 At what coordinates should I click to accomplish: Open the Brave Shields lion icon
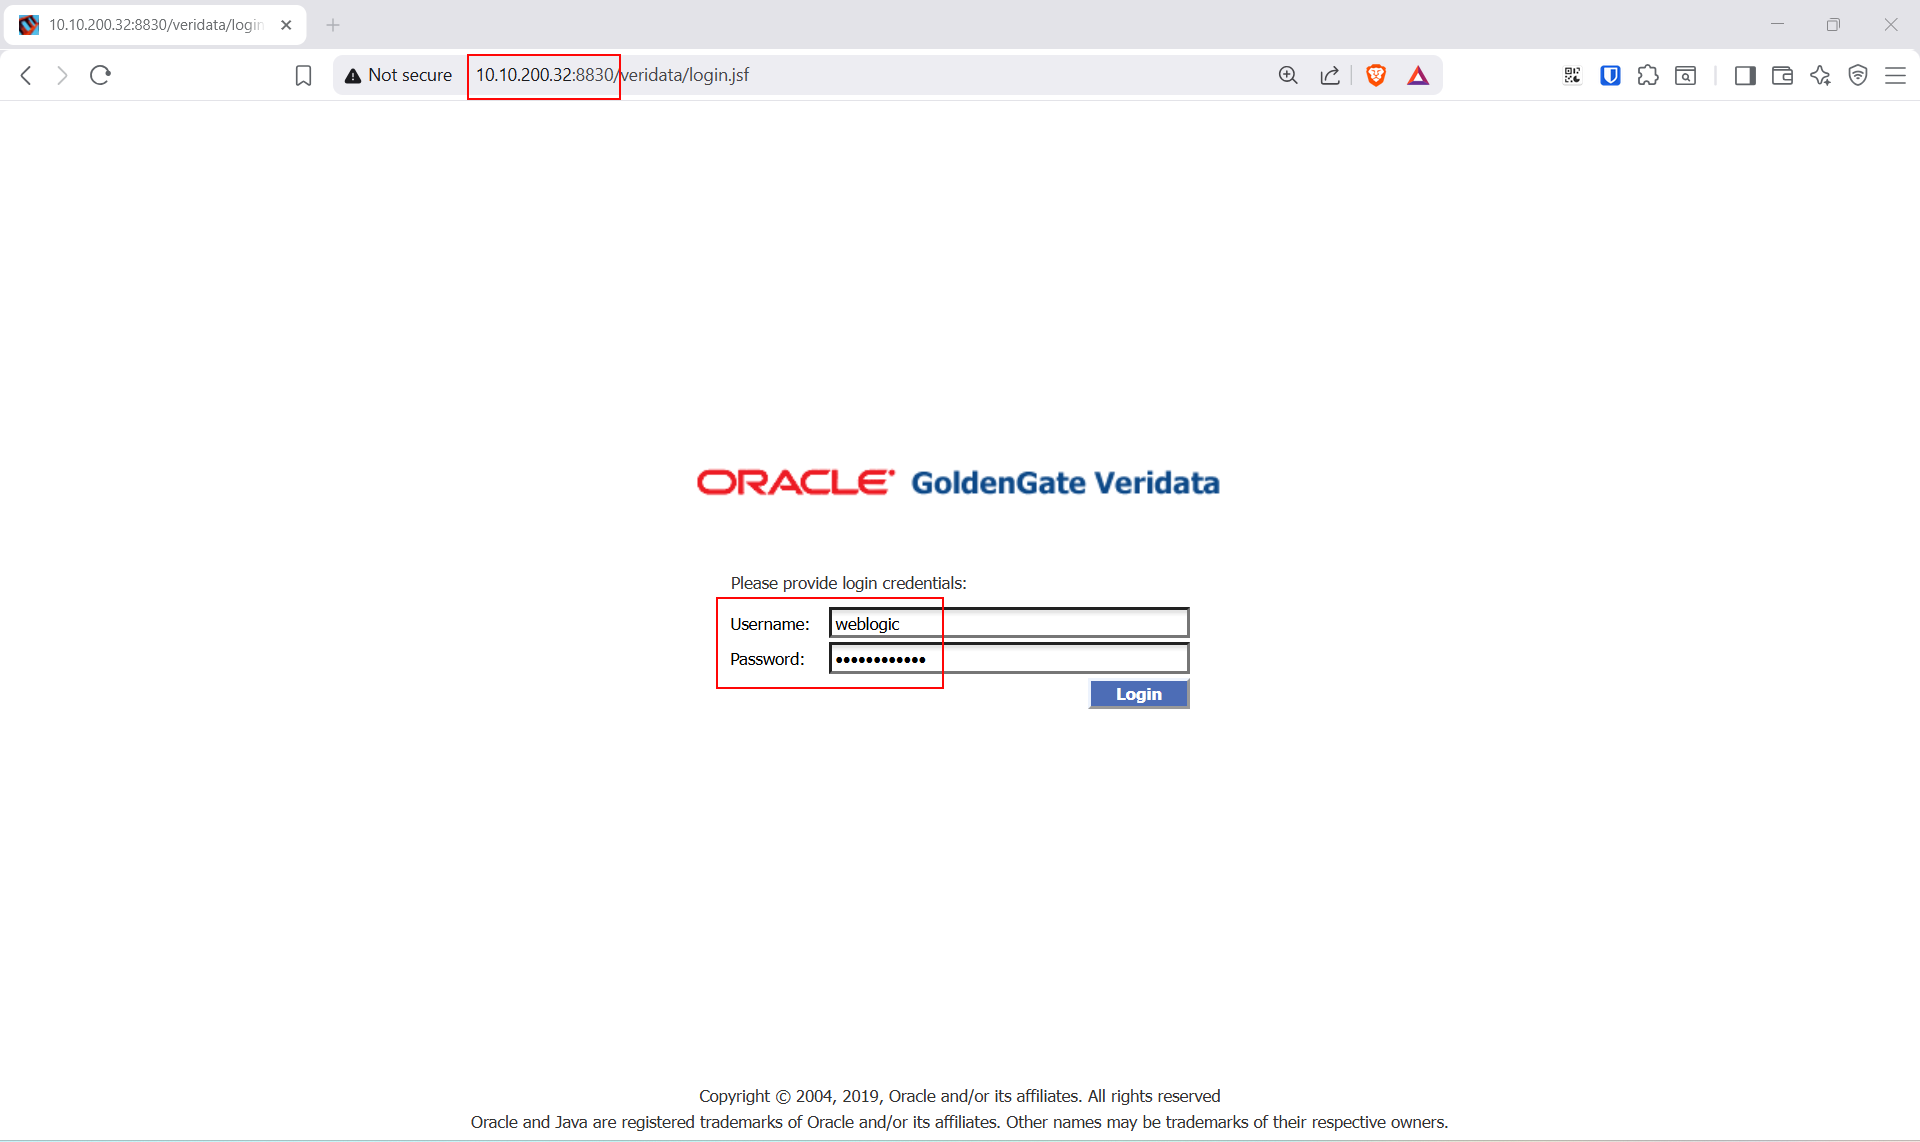(x=1376, y=75)
